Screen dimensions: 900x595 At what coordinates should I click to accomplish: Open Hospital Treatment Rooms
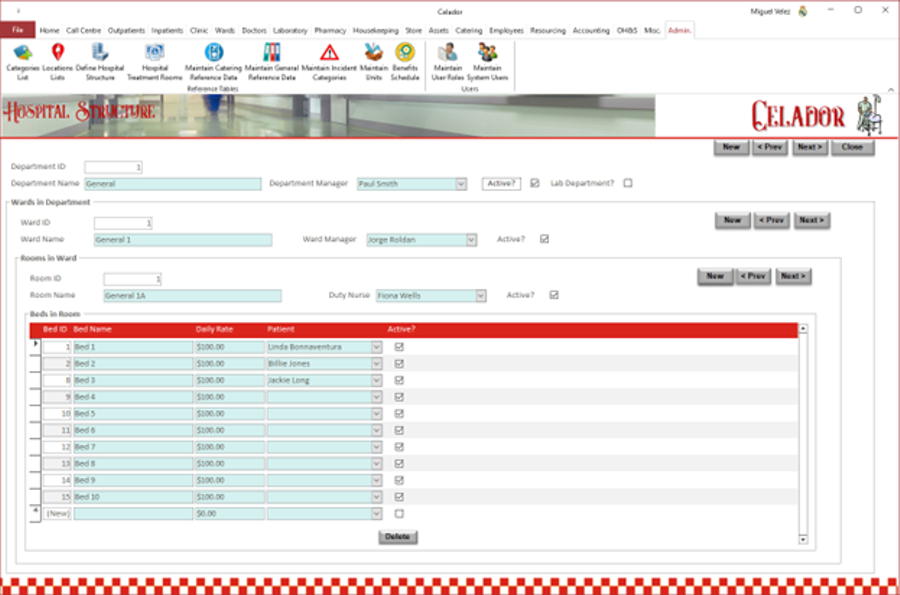tap(154, 60)
